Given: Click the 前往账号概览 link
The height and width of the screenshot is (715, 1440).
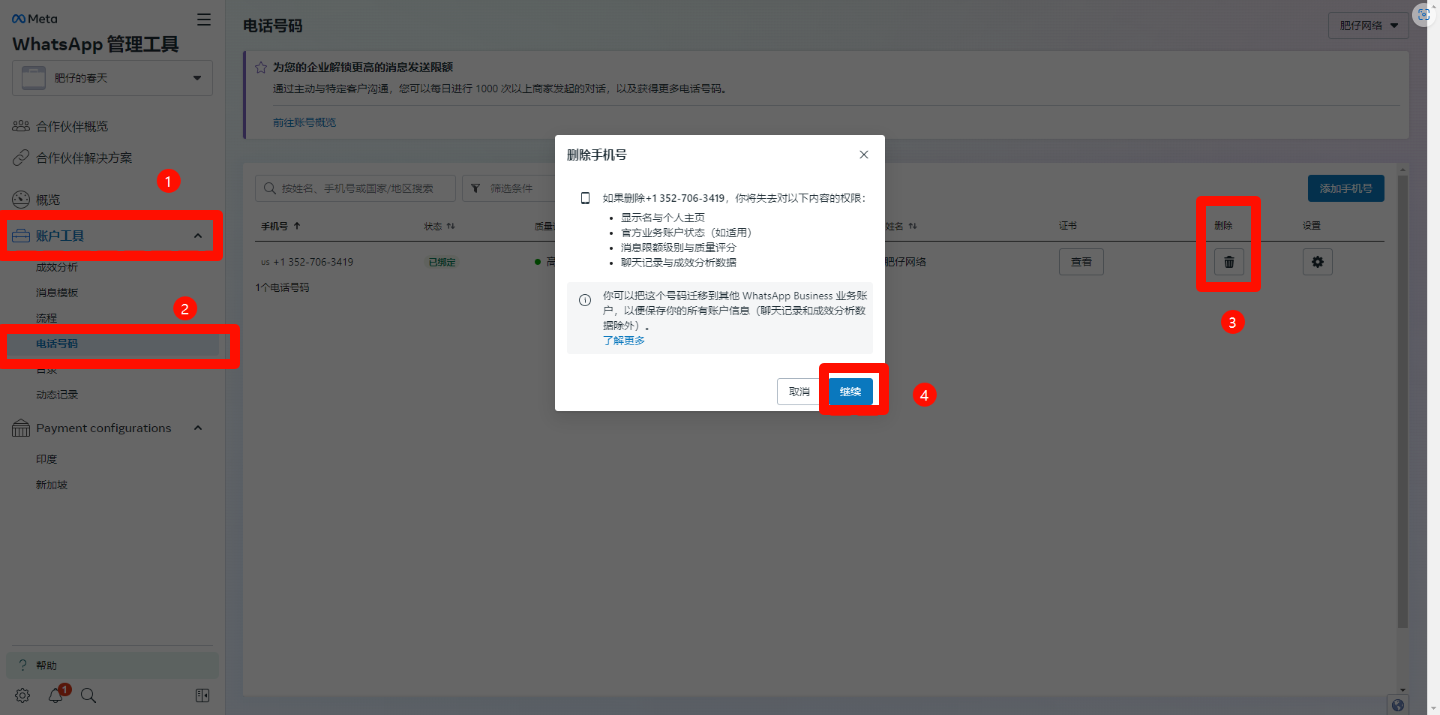Looking at the screenshot, I should click(304, 122).
